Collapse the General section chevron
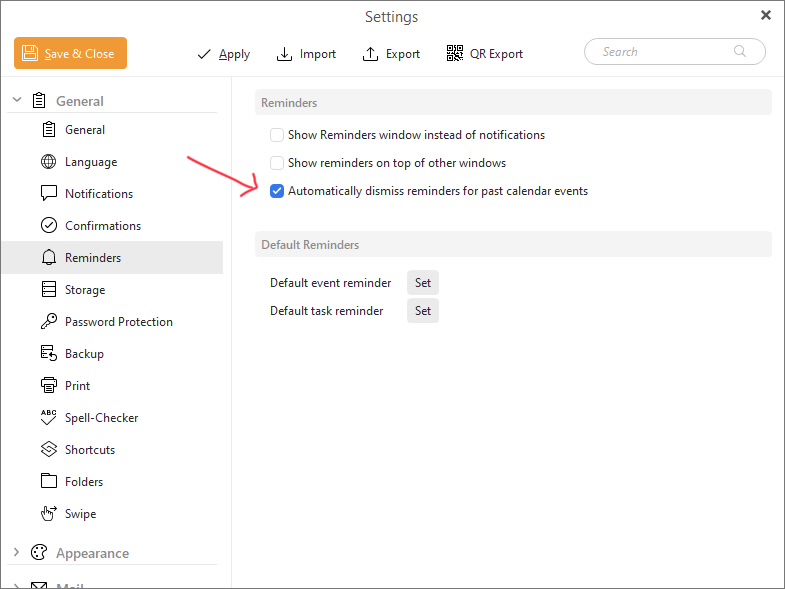The image size is (785, 589). (x=16, y=101)
